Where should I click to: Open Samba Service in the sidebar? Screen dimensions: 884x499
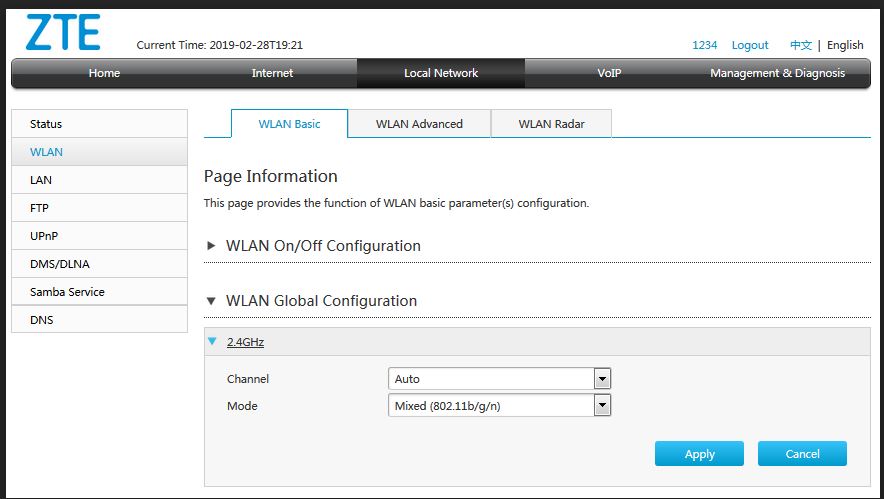pos(99,292)
